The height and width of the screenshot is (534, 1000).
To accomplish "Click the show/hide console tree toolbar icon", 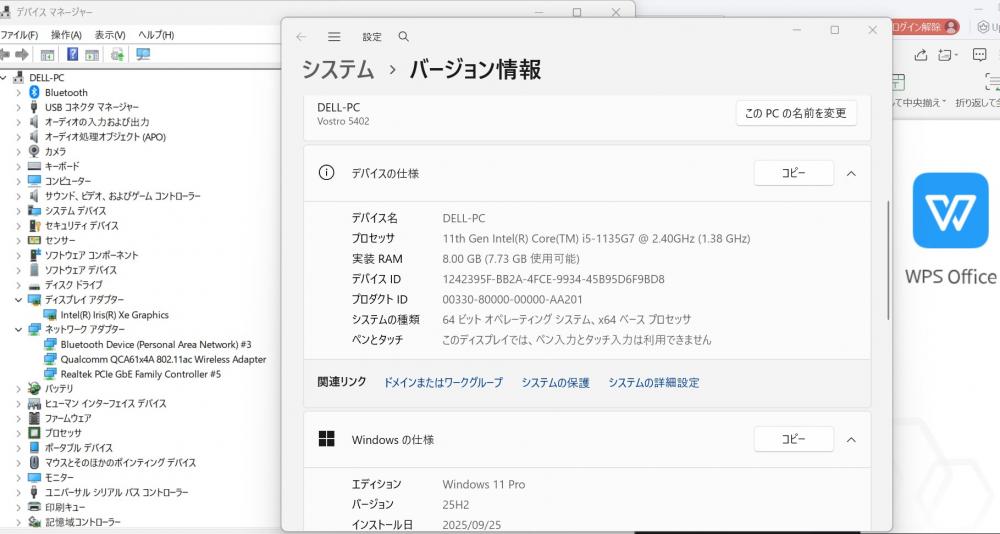I will click(x=47, y=55).
